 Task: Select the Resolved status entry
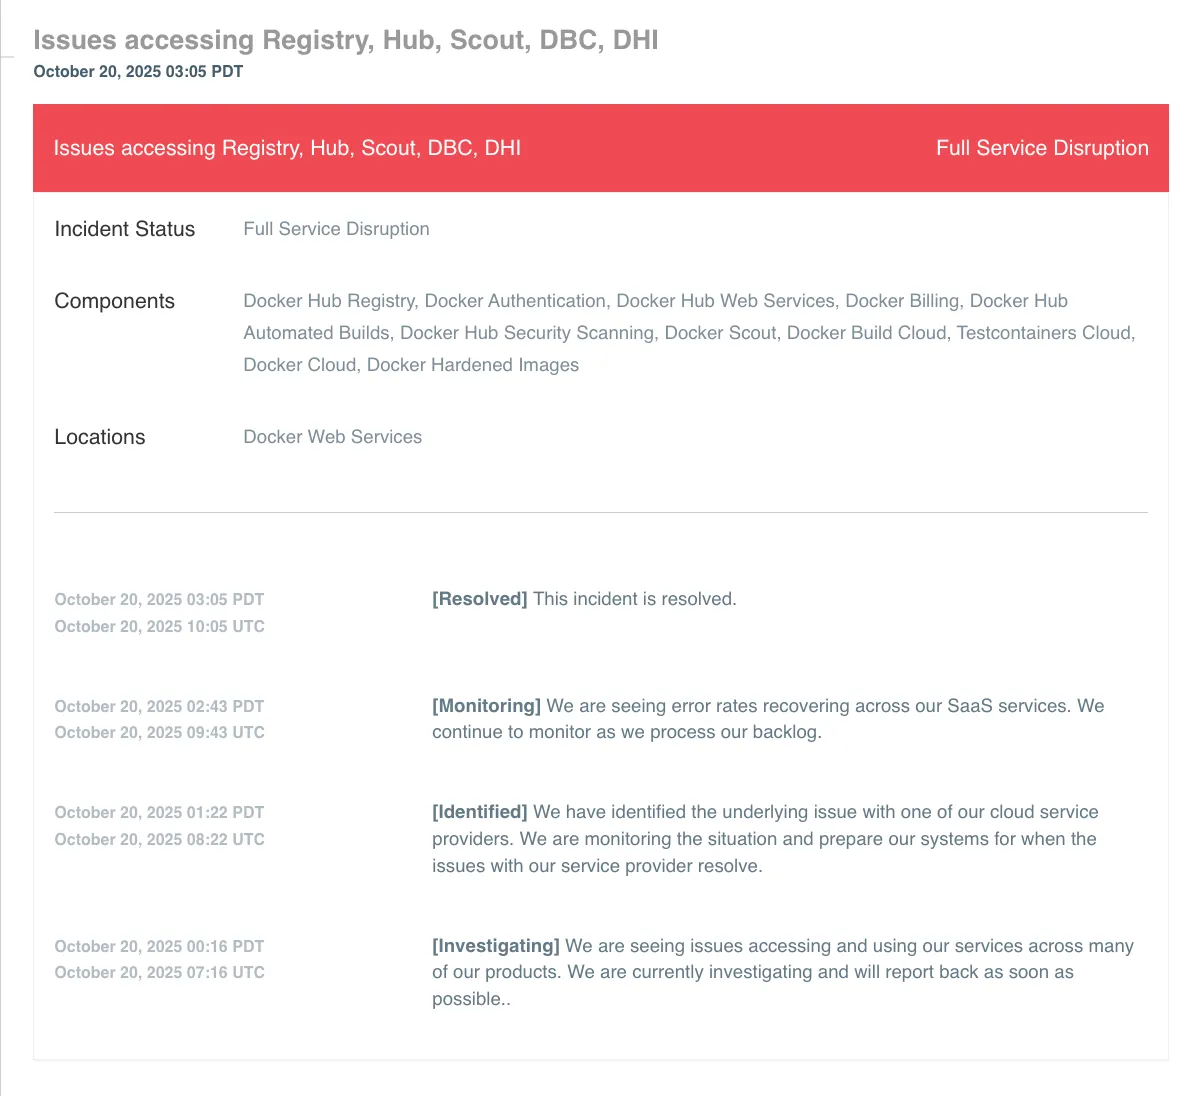coord(584,599)
